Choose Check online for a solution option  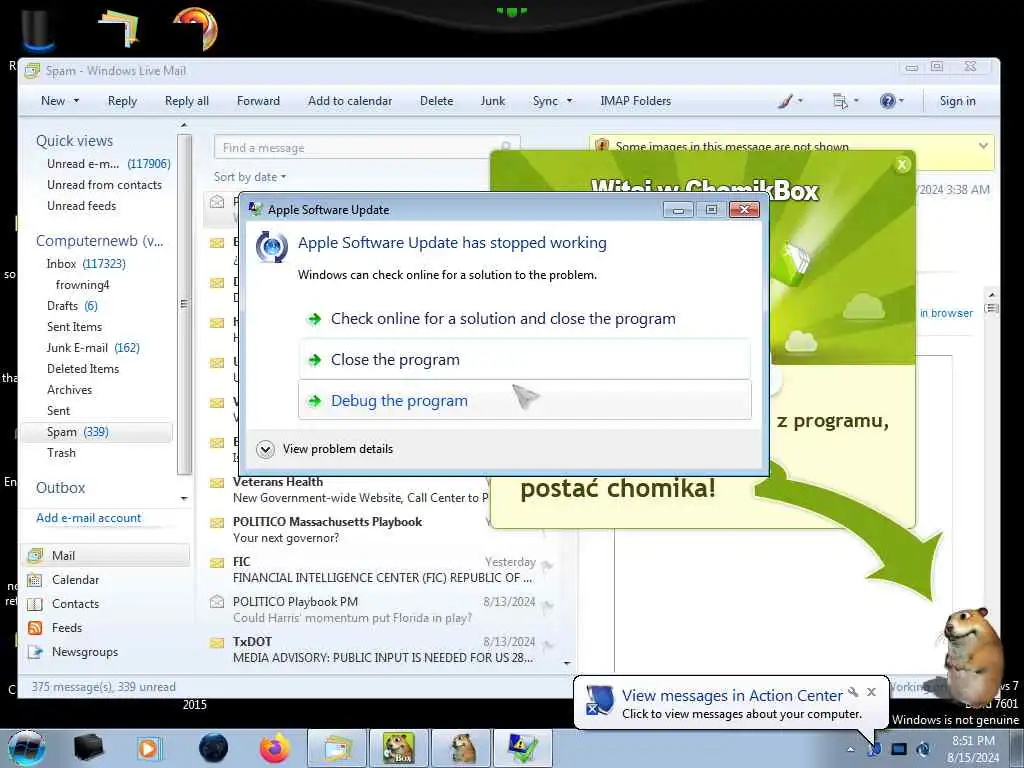point(524,319)
